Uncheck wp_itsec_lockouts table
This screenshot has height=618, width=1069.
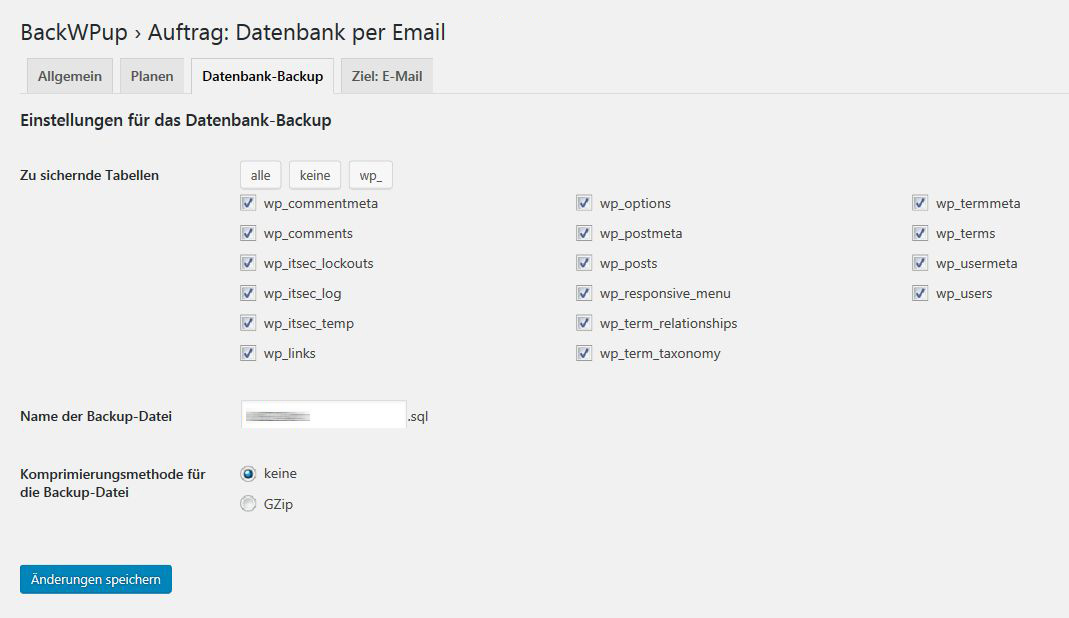point(248,263)
